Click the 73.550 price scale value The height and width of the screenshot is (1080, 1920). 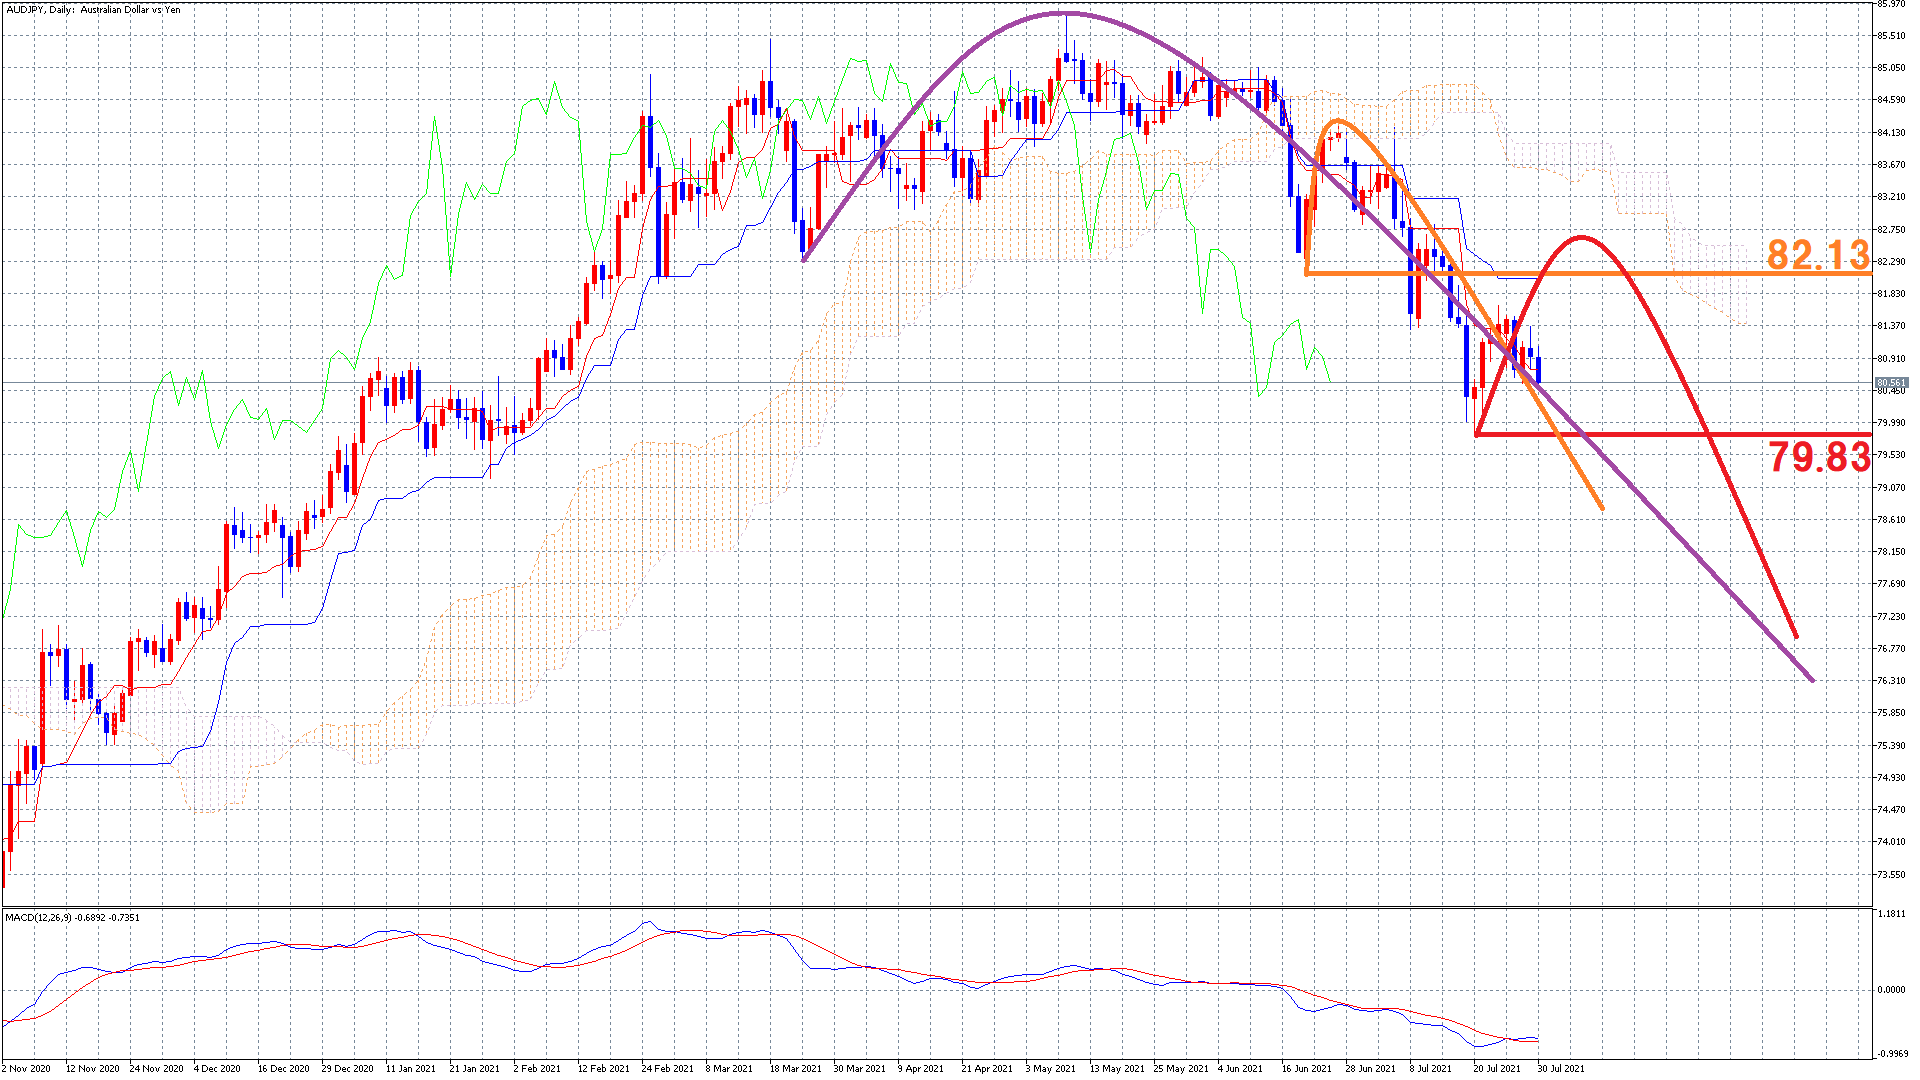pos(1891,874)
